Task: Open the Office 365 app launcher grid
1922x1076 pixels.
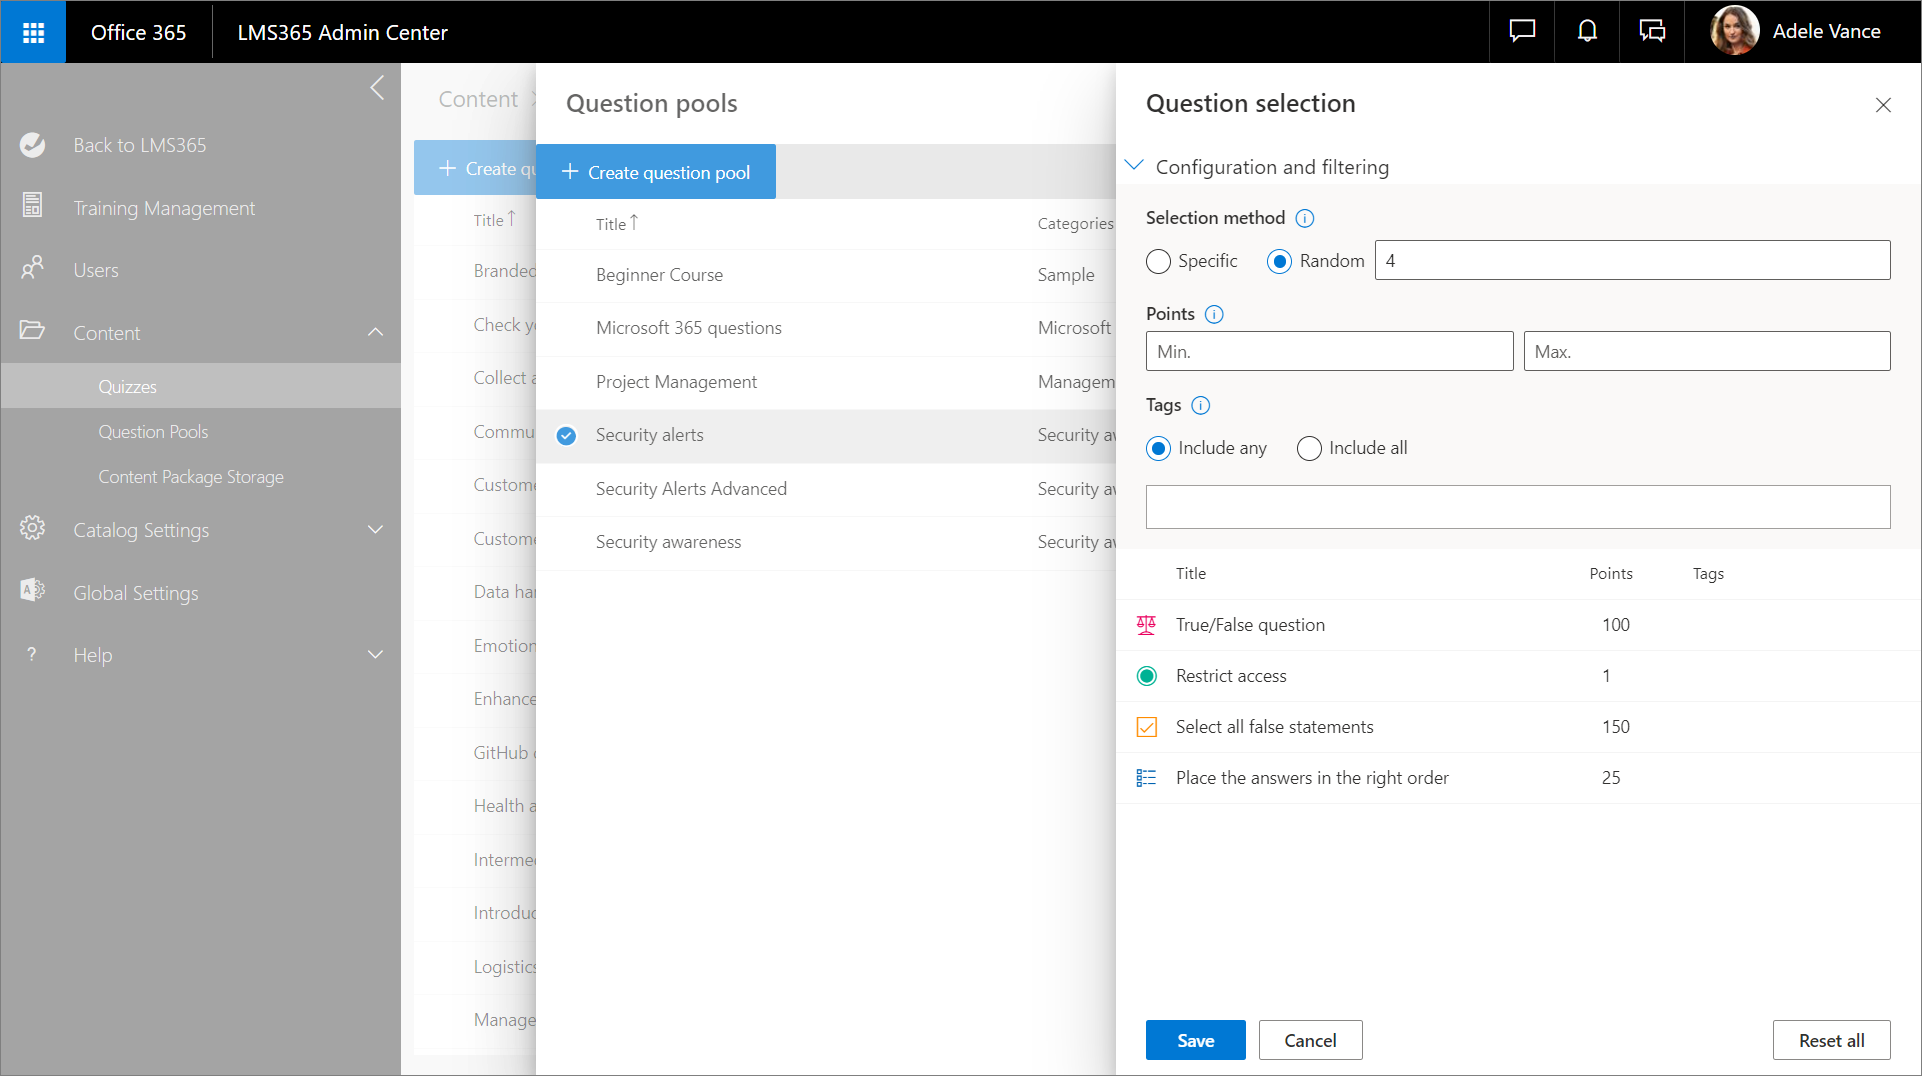Action: point(33,32)
